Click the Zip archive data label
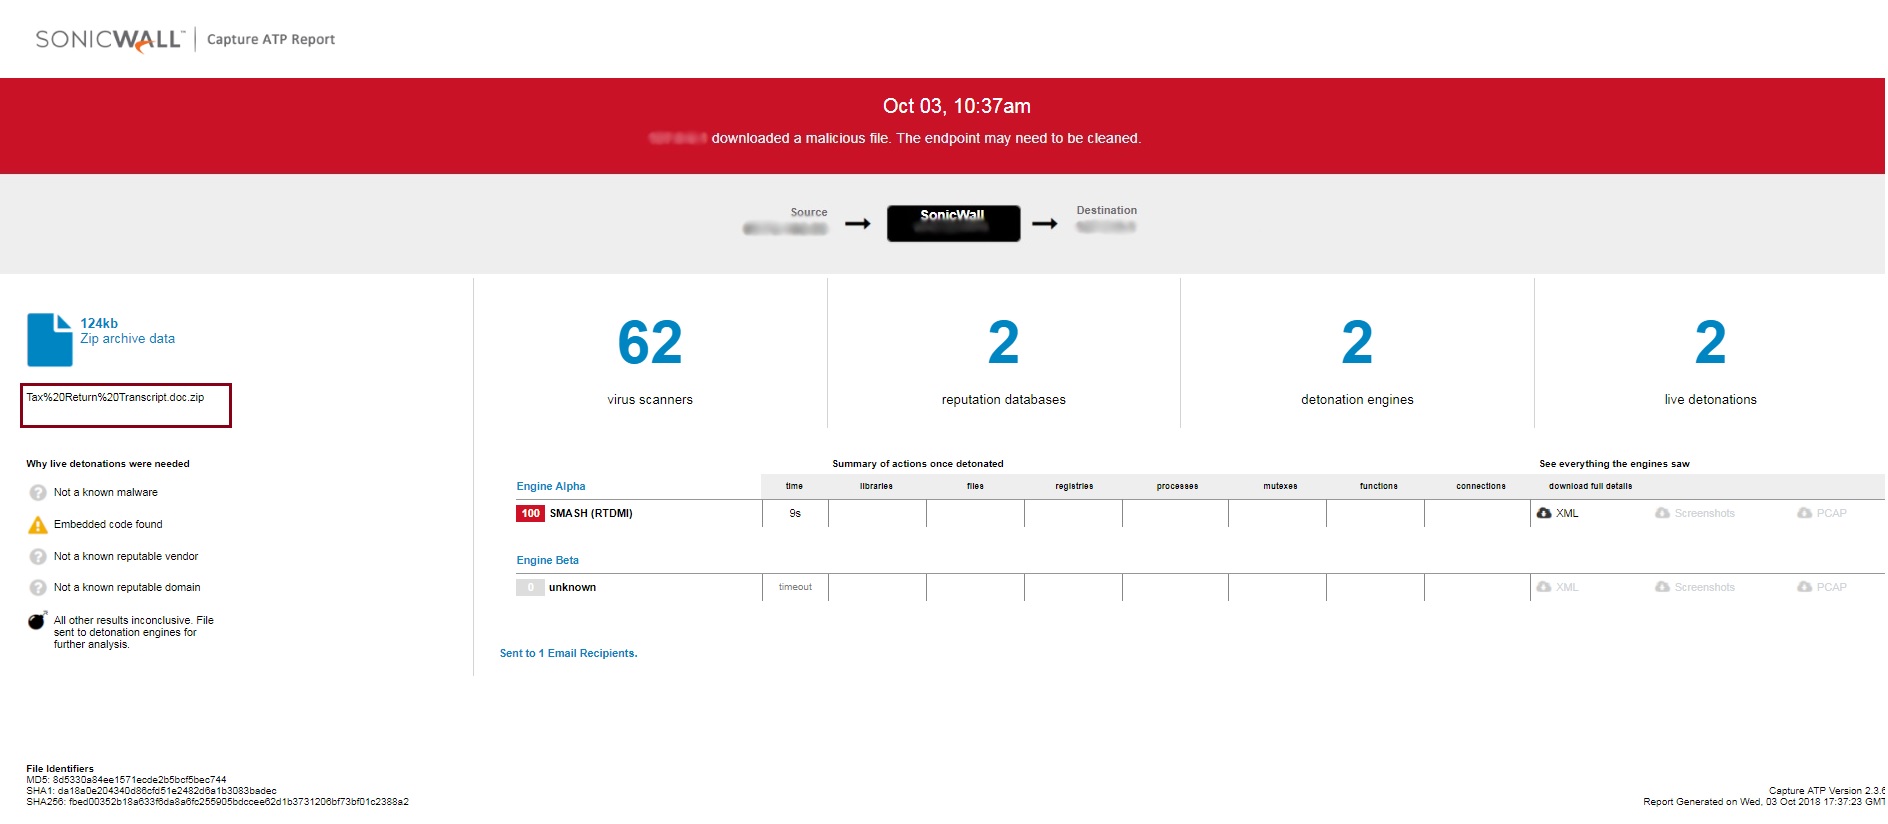Screen dimensions: 1888x824 [127, 339]
